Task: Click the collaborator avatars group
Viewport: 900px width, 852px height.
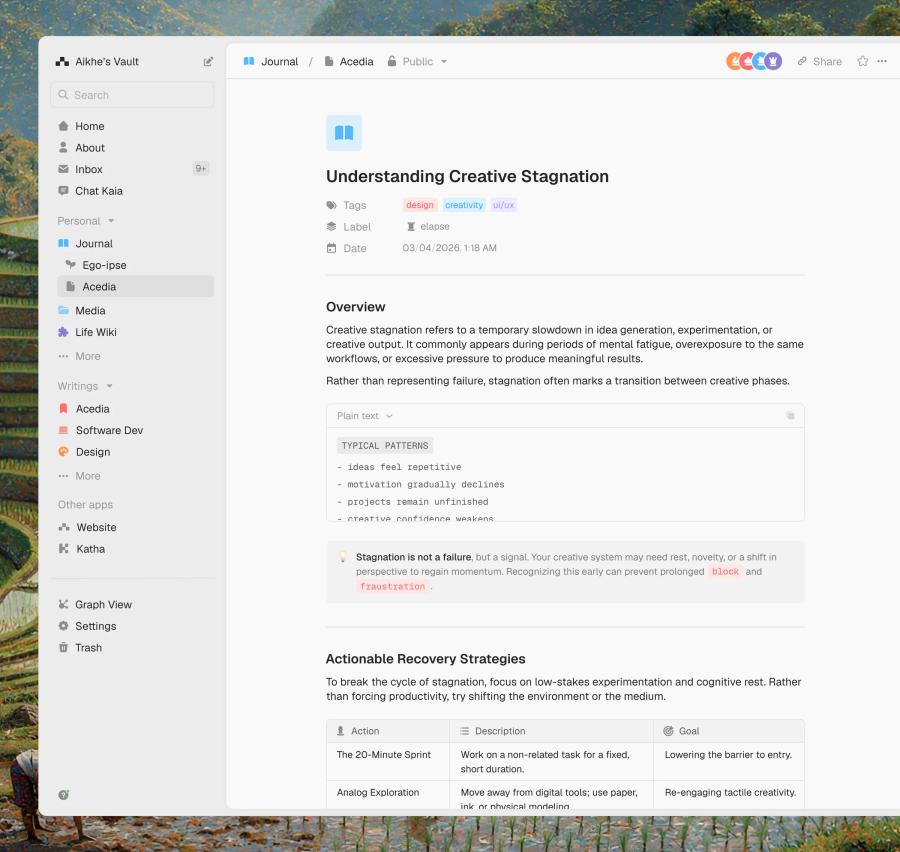Action: [x=754, y=61]
